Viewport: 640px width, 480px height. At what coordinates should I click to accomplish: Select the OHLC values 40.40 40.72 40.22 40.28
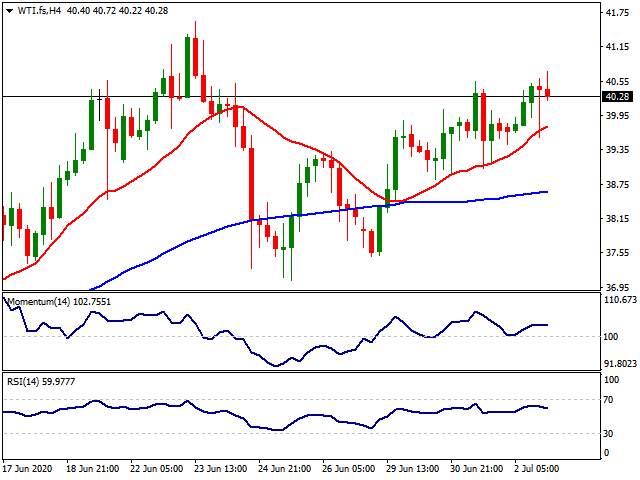[x=117, y=11]
